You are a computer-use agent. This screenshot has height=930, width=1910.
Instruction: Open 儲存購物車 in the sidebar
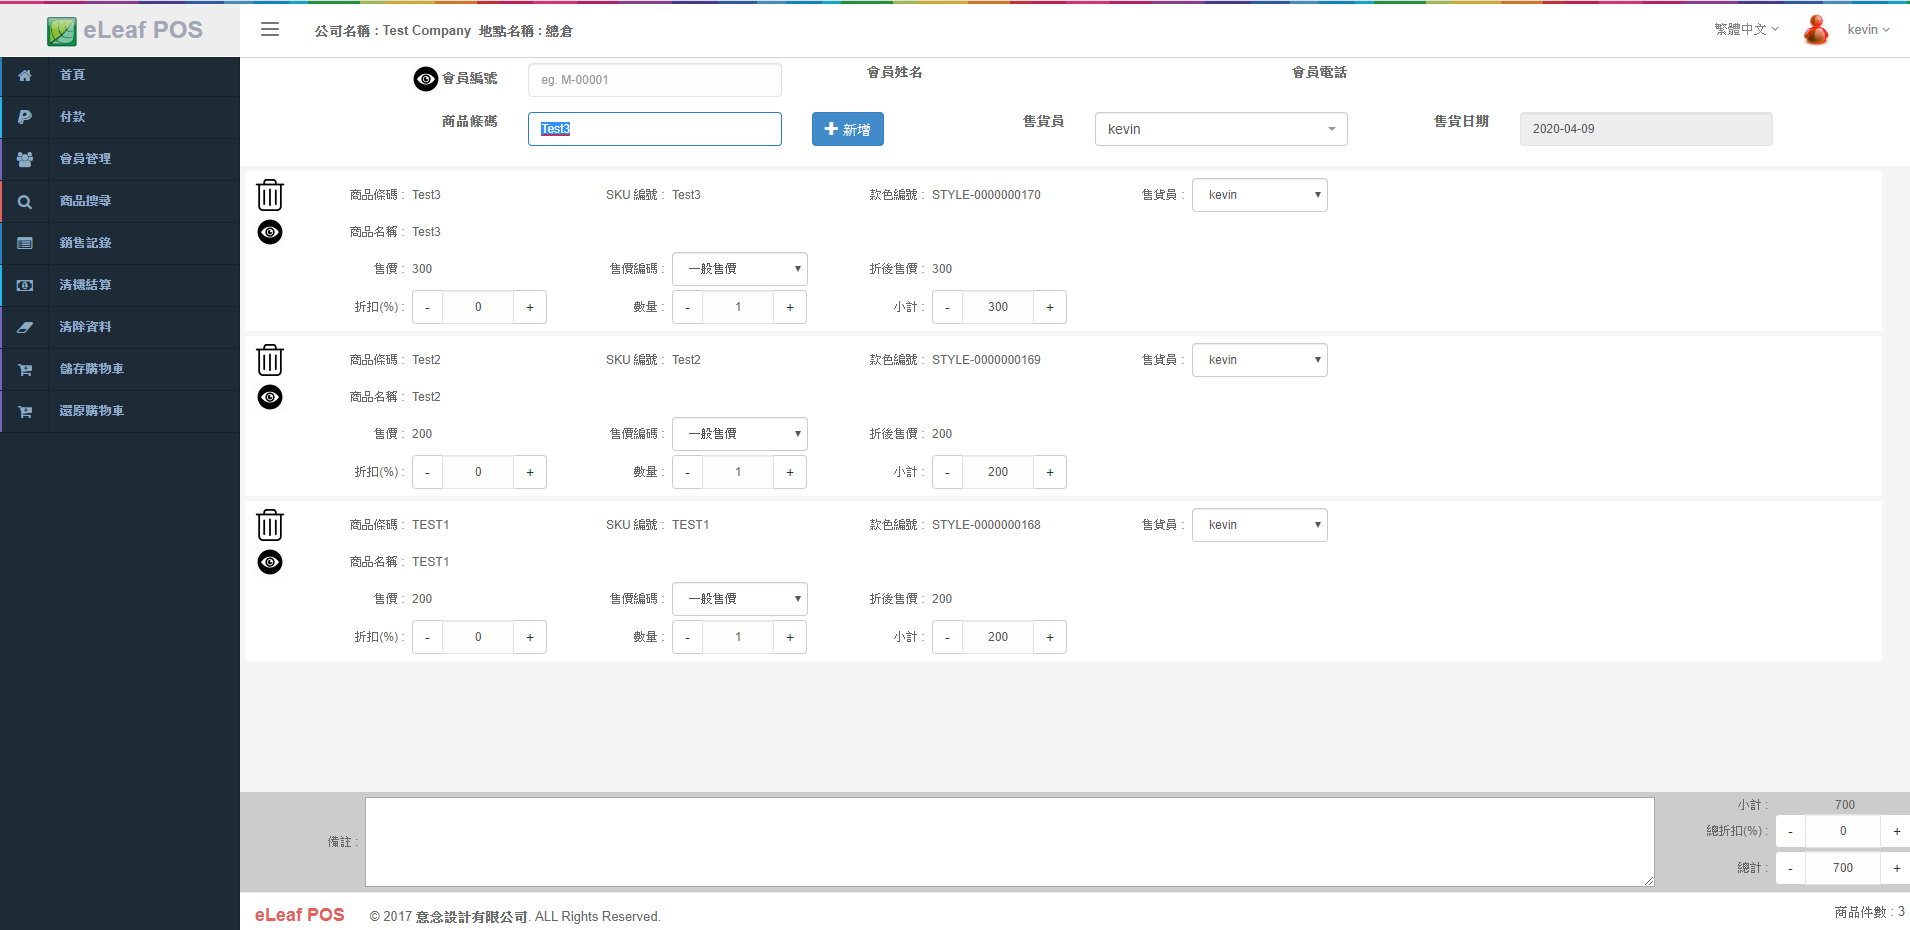[x=91, y=369]
